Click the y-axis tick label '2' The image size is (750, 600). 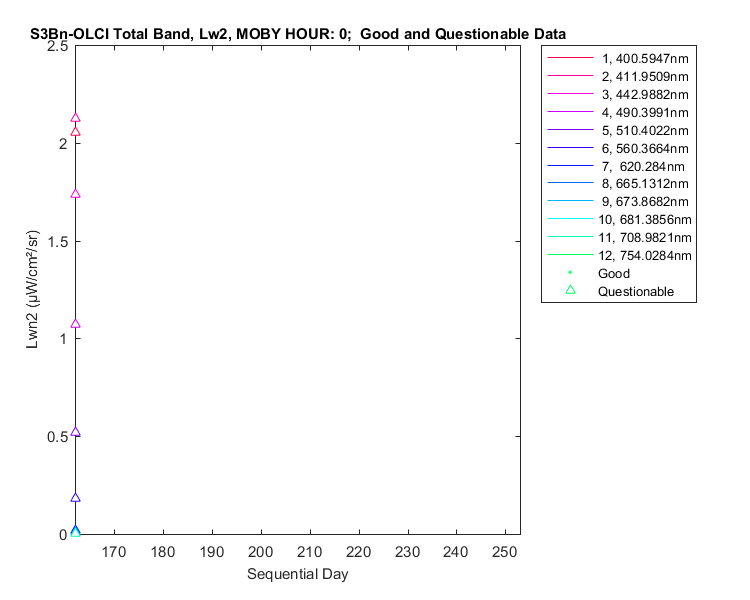(x=63, y=144)
